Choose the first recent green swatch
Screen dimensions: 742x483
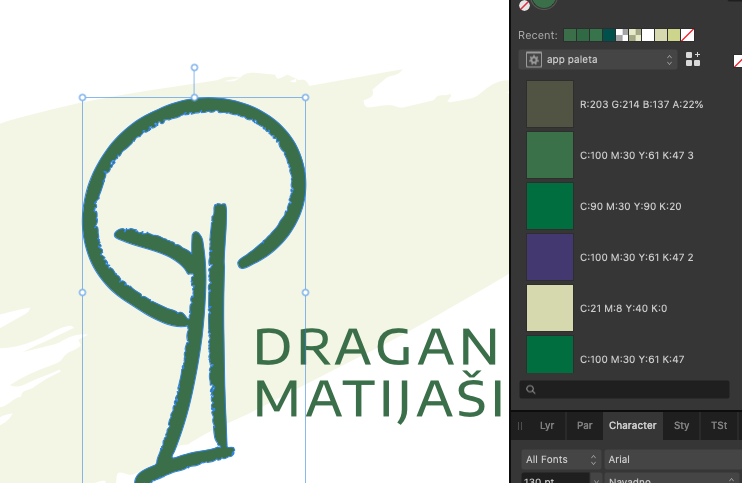(x=570, y=35)
